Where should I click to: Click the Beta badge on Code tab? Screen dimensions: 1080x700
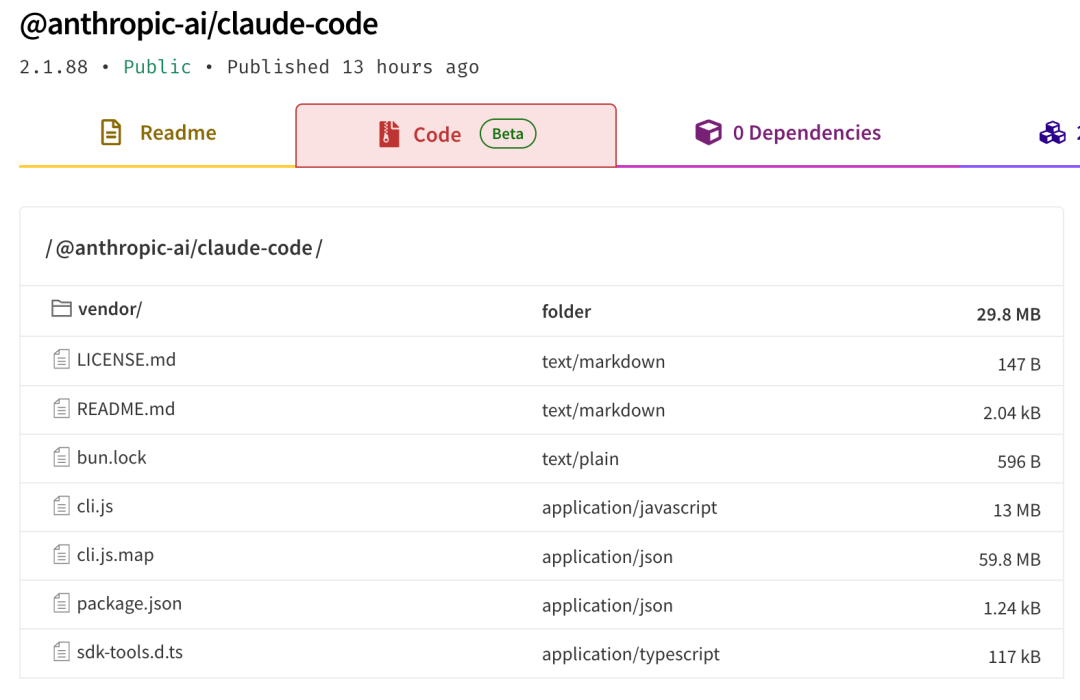click(x=508, y=134)
